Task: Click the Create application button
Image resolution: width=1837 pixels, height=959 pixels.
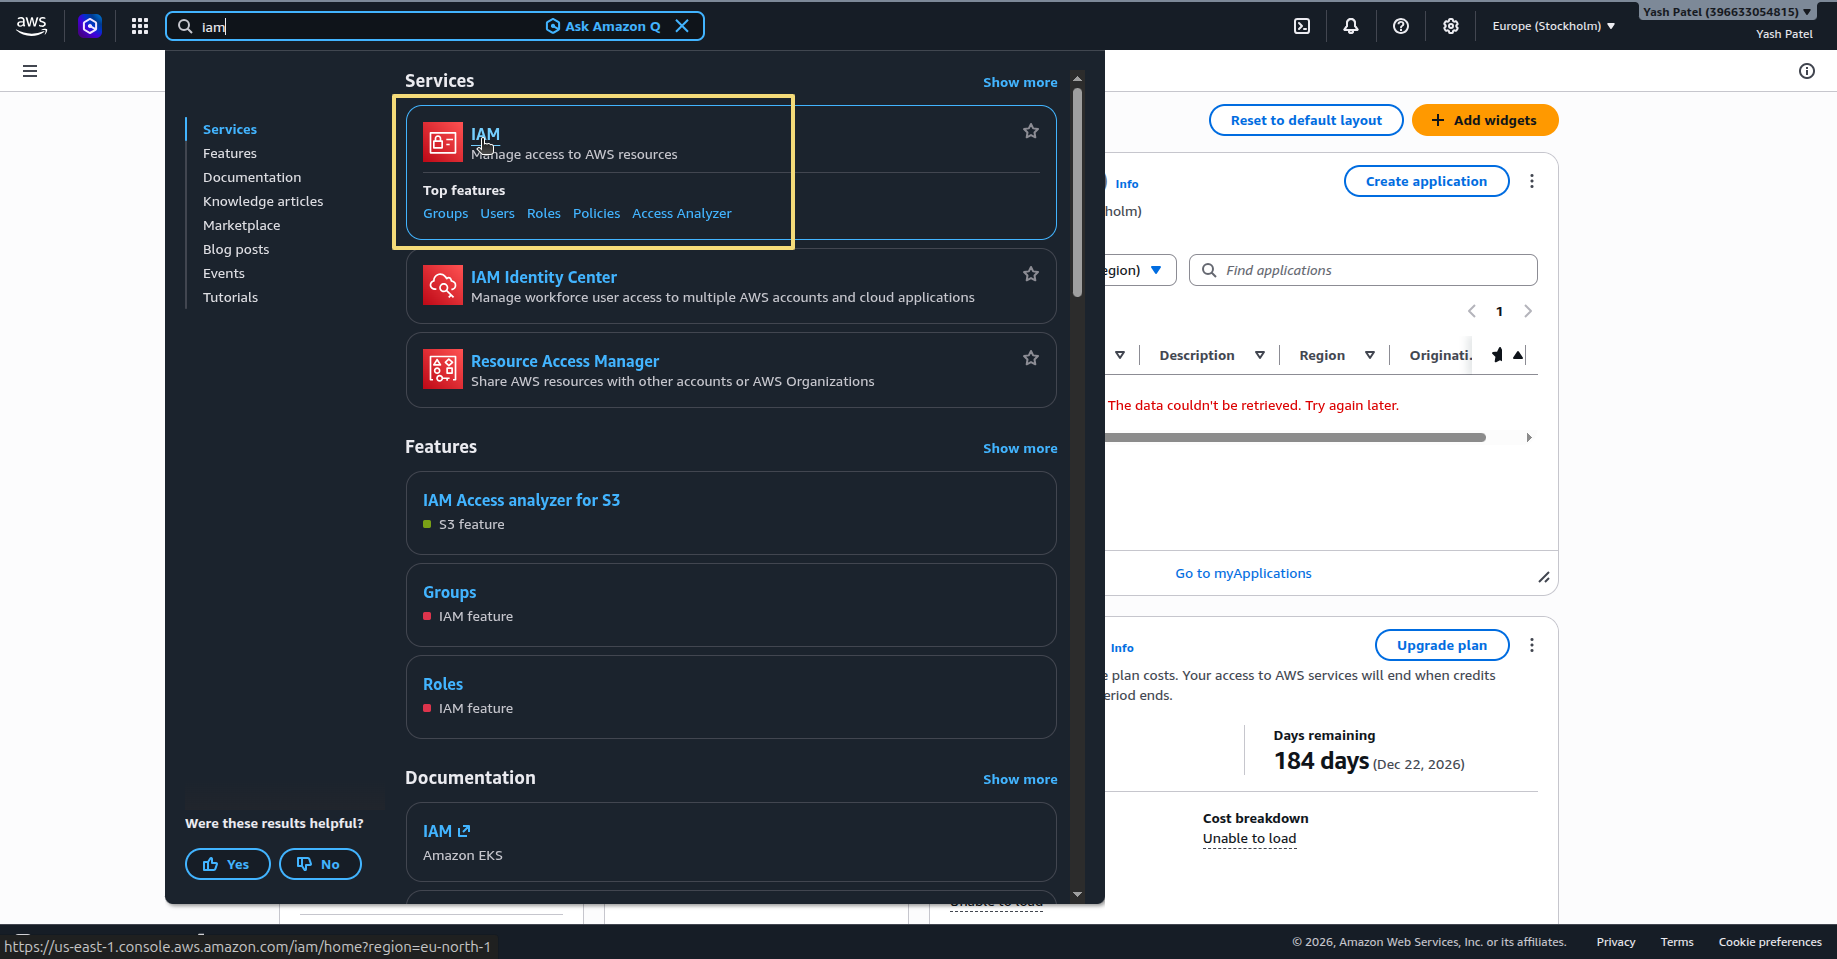Action: point(1427,181)
